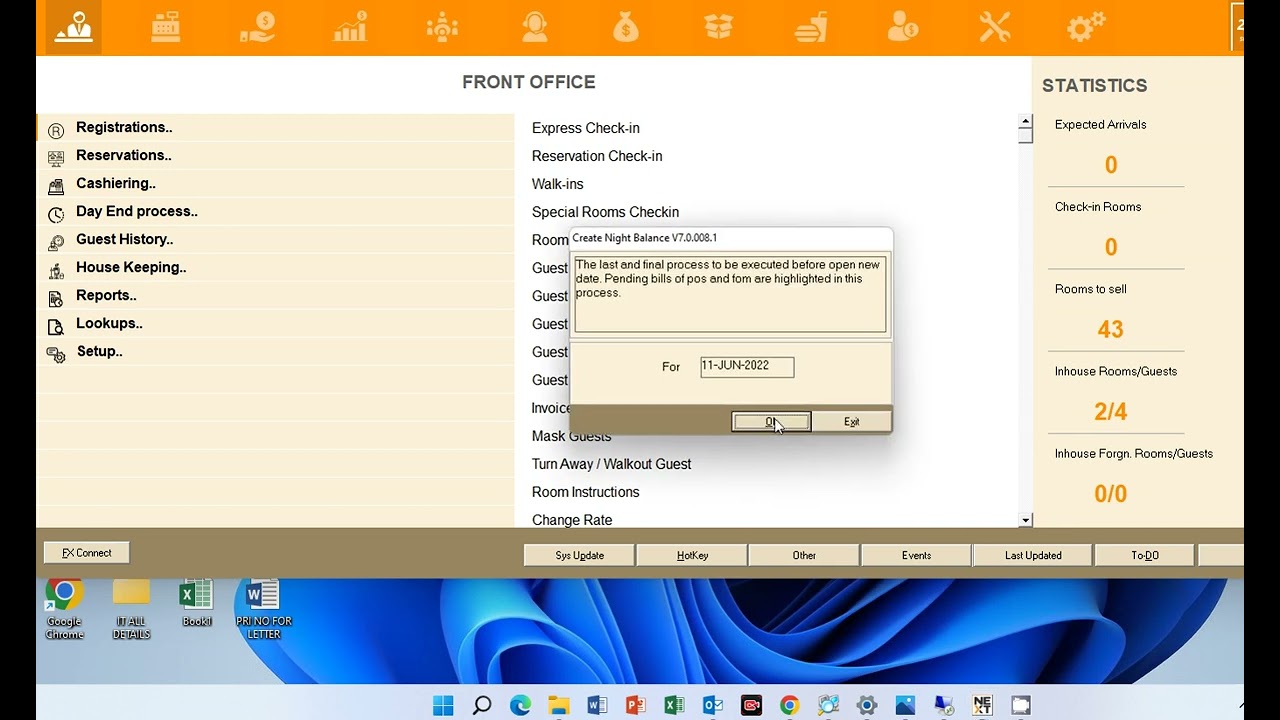Open the Registrations menu
Viewport: 1280px width, 720px height.
tap(124, 127)
